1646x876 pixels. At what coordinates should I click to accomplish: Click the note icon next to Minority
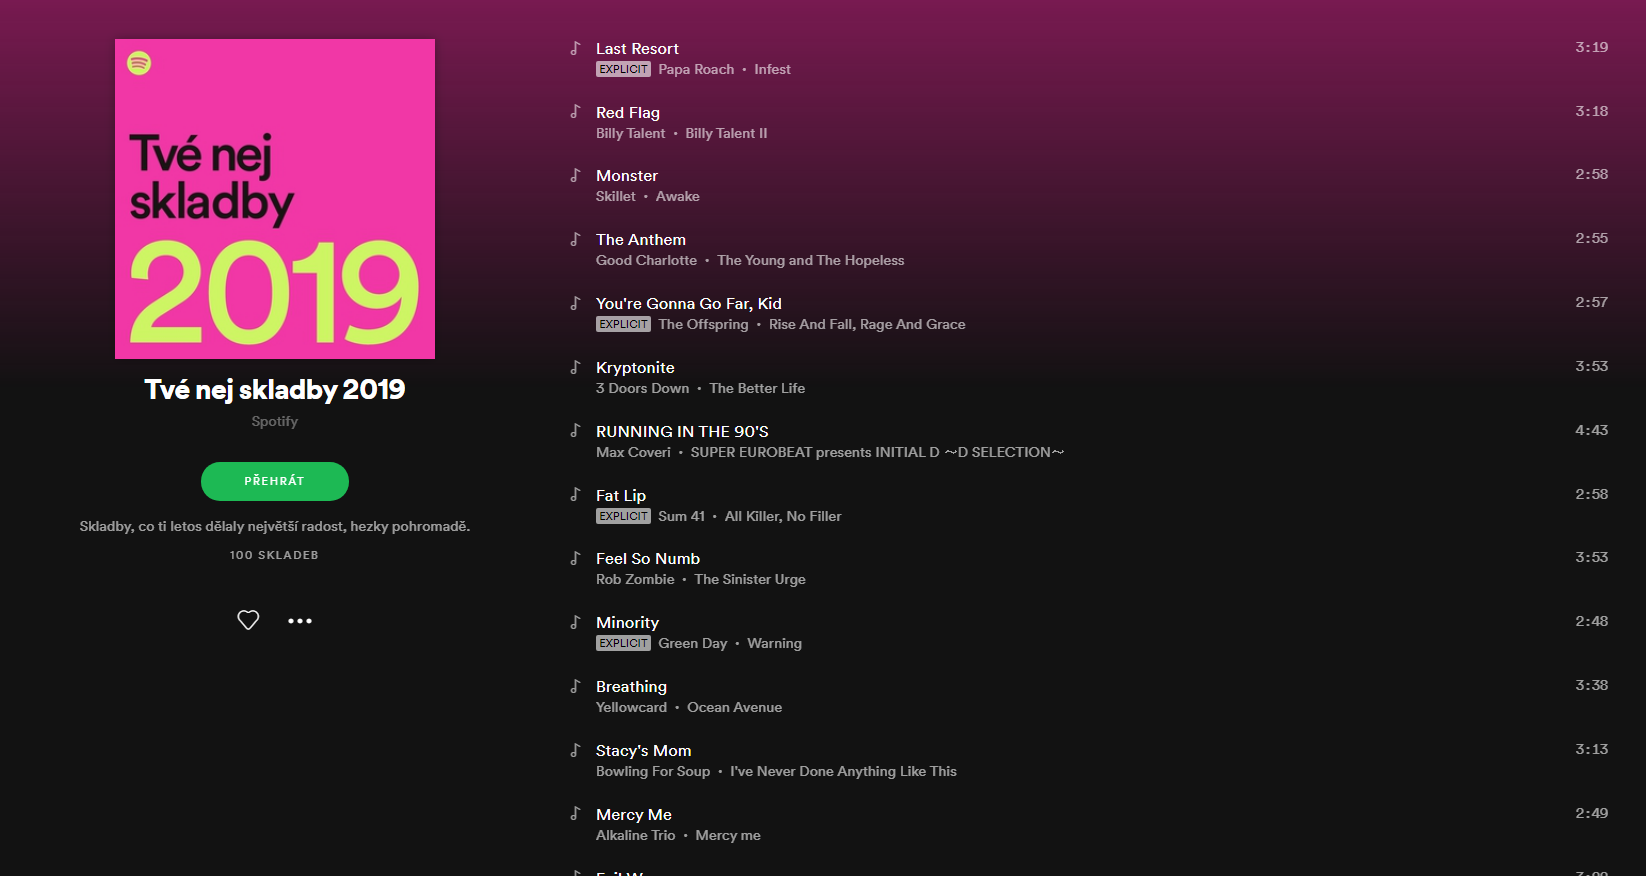pos(575,622)
